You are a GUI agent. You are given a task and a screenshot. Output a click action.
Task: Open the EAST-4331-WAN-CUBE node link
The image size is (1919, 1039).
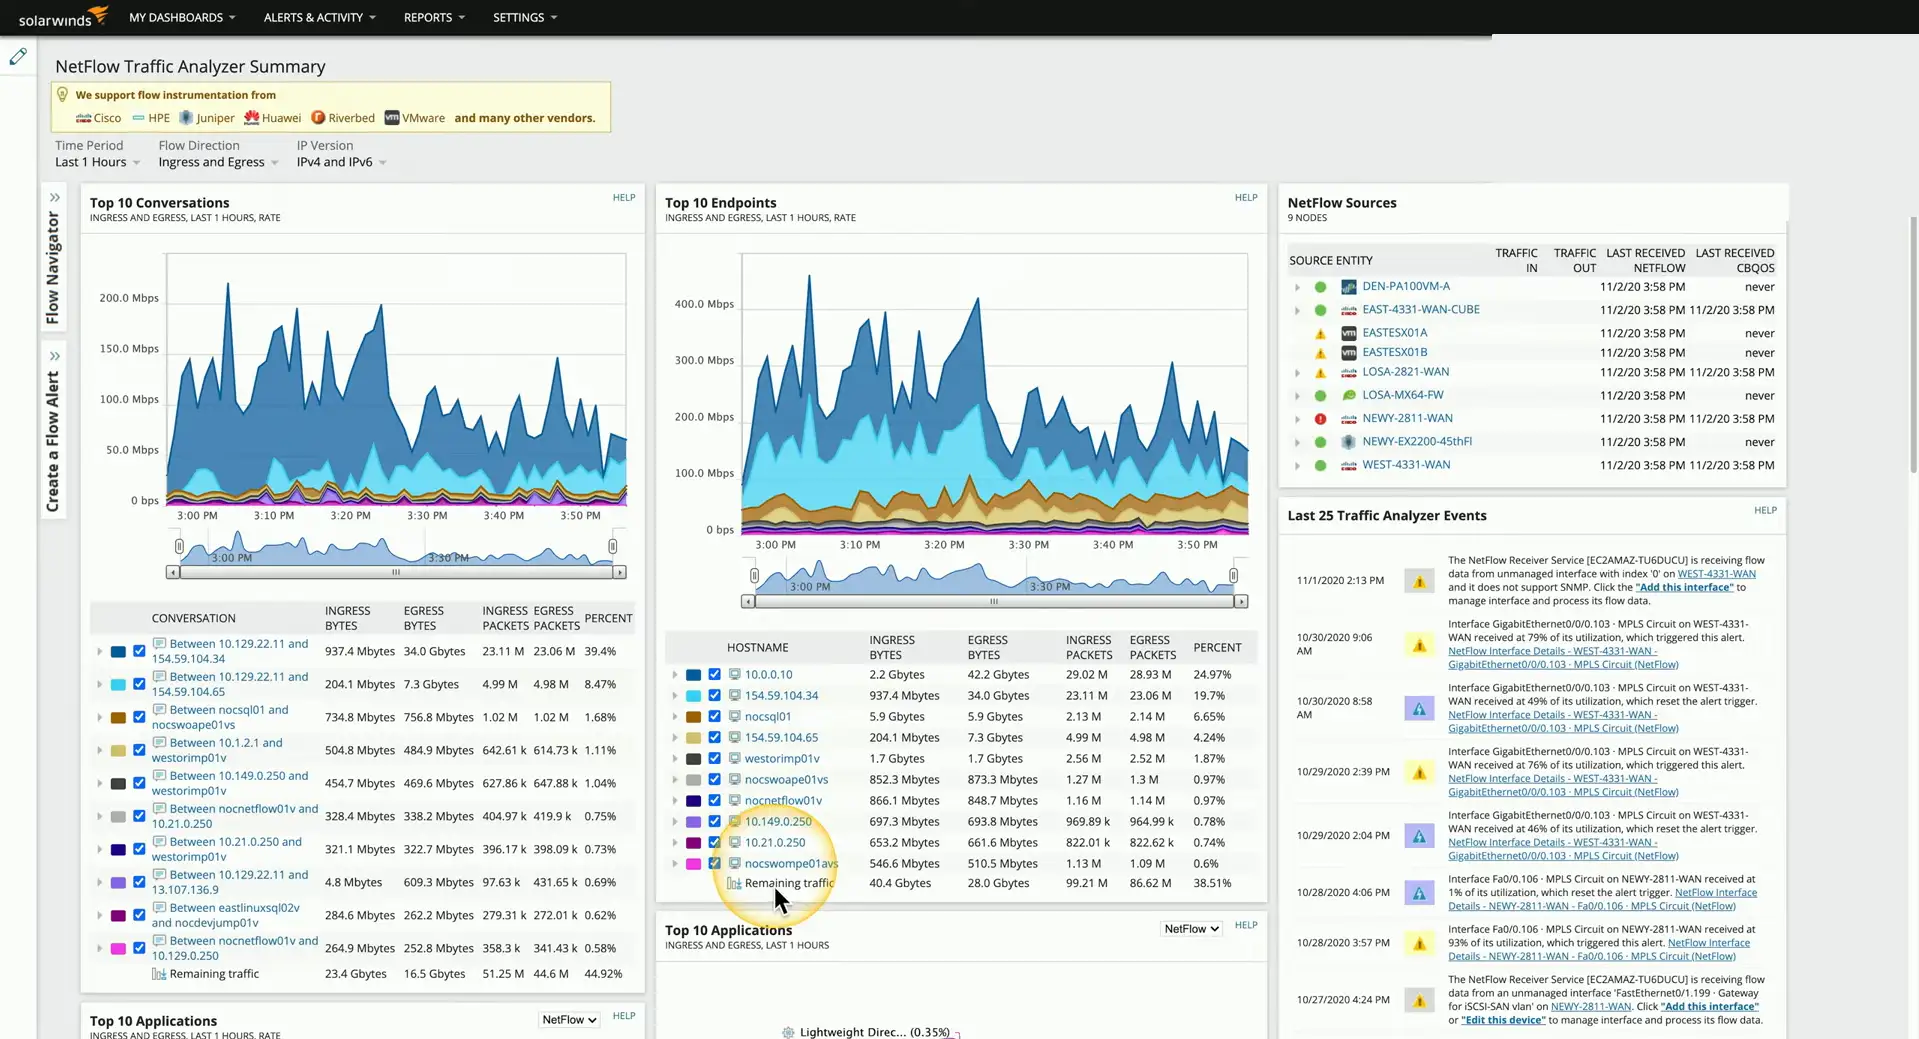click(x=1420, y=310)
